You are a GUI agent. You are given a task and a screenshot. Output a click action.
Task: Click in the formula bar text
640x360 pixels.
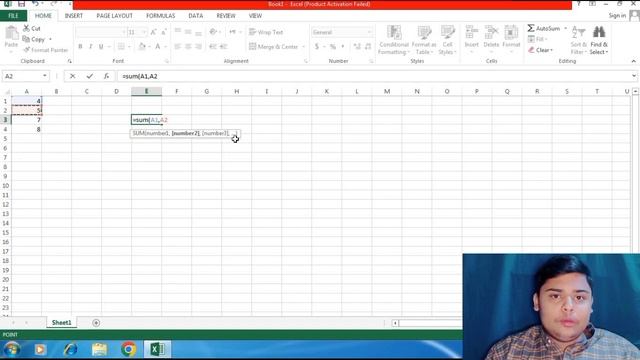click(x=140, y=76)
